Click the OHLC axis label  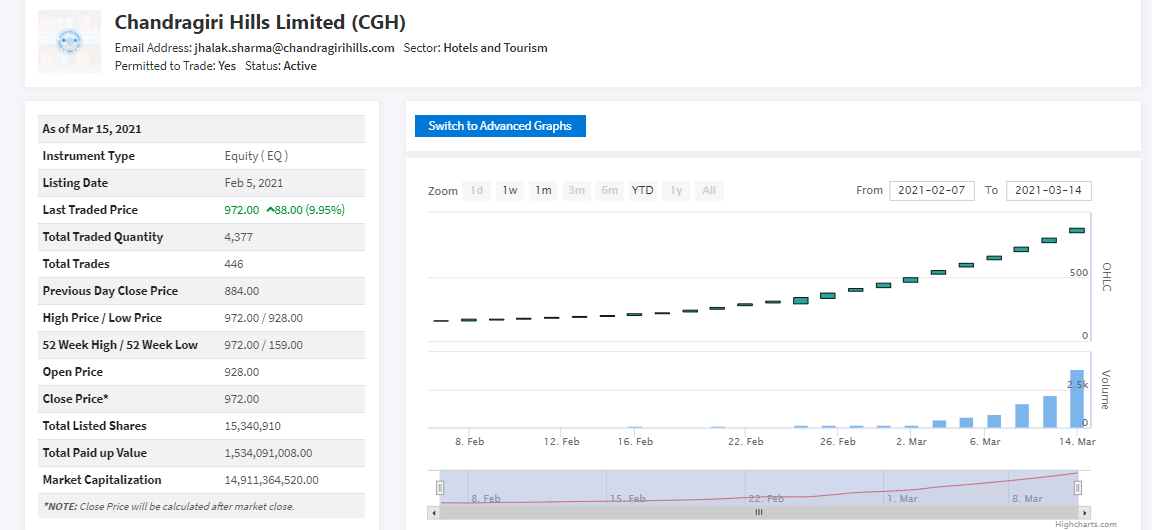(1106, 276)
